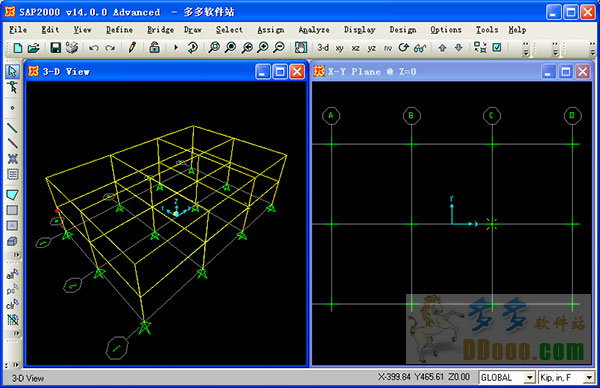Select the Draw Solid cube tool
Image resolution: width=600 pixels, height=388 pixels.
pyautogui.click(x=12, y=241)
